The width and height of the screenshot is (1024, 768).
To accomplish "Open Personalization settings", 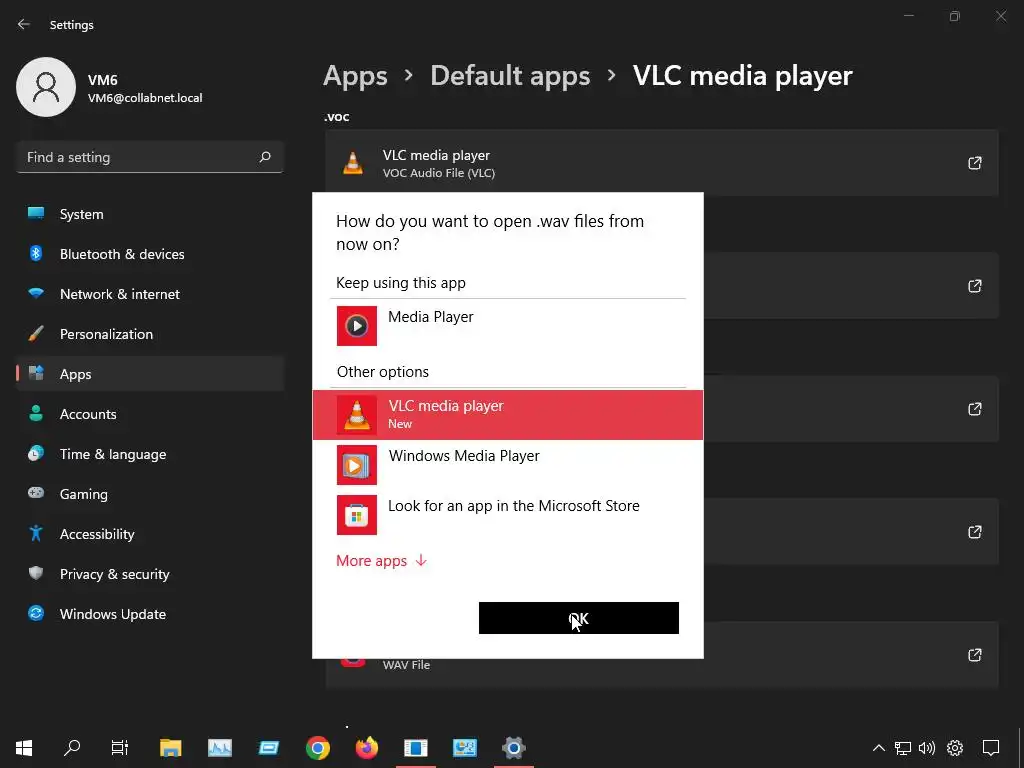I will (150, 334).
